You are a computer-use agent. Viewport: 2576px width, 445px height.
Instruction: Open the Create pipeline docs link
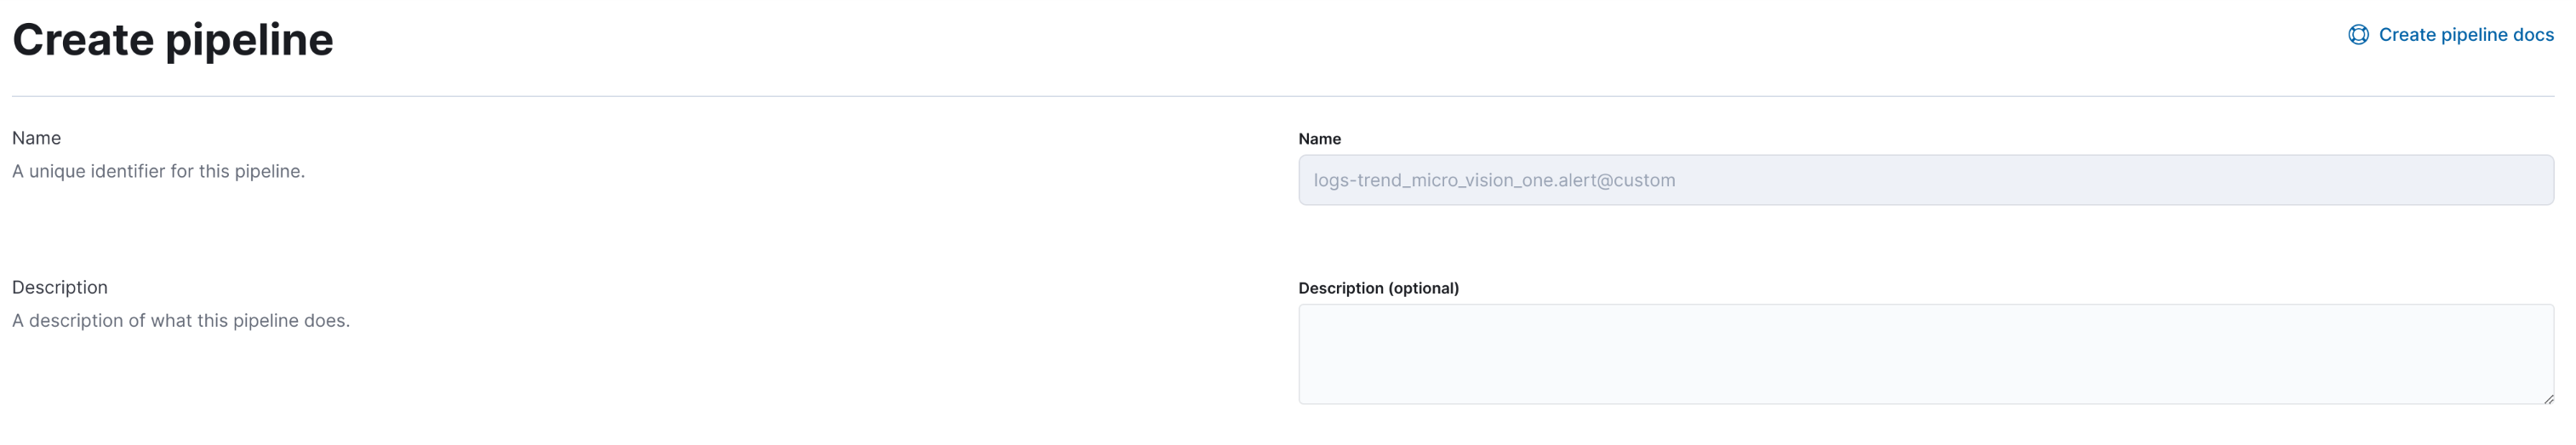tap(2465, 35)
